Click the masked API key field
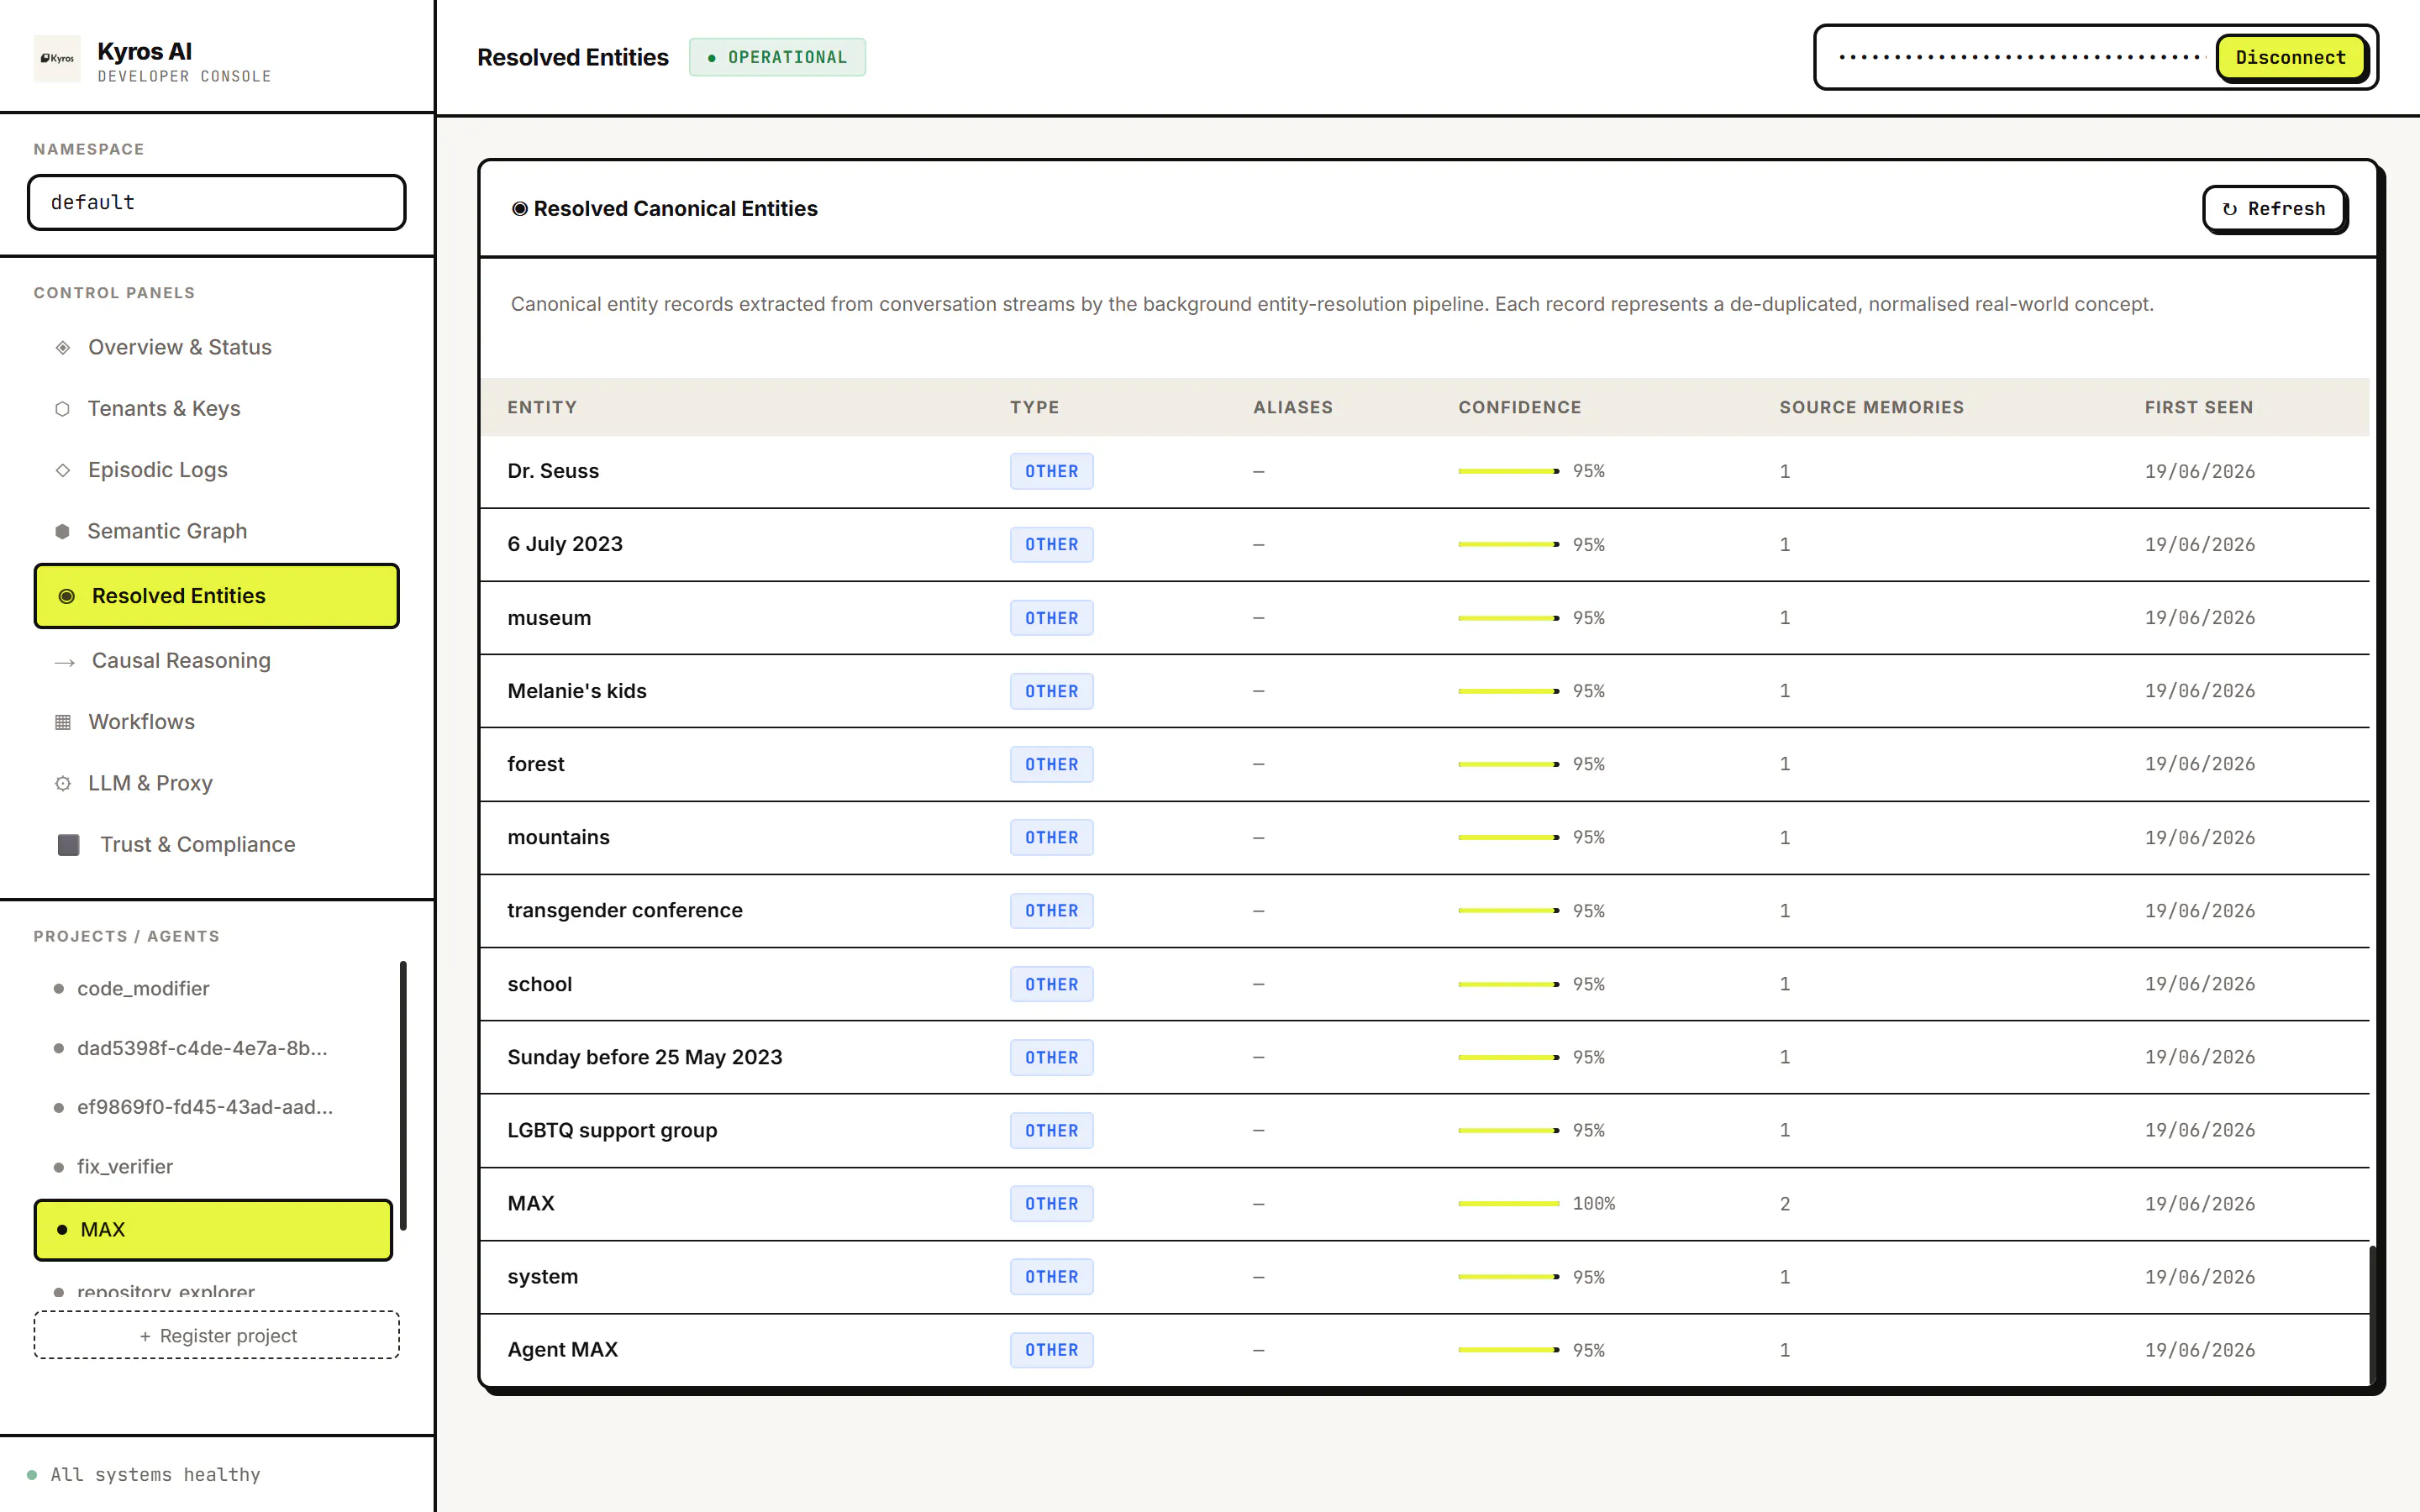Viewport: 2420px width, 1512px height. click(x=2020, y=58)
